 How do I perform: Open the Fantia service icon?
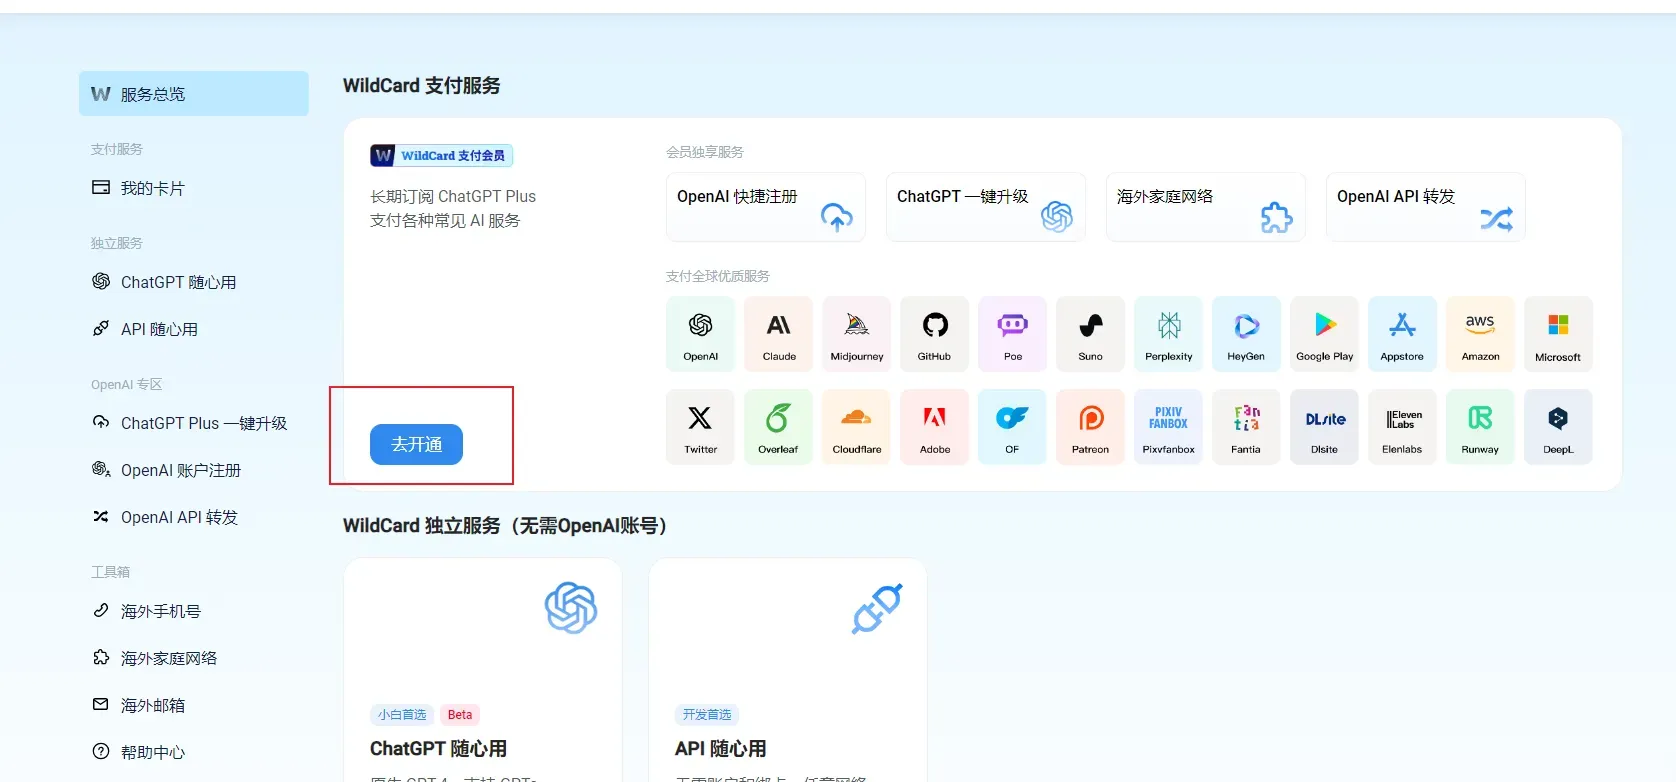(1246, 427)
